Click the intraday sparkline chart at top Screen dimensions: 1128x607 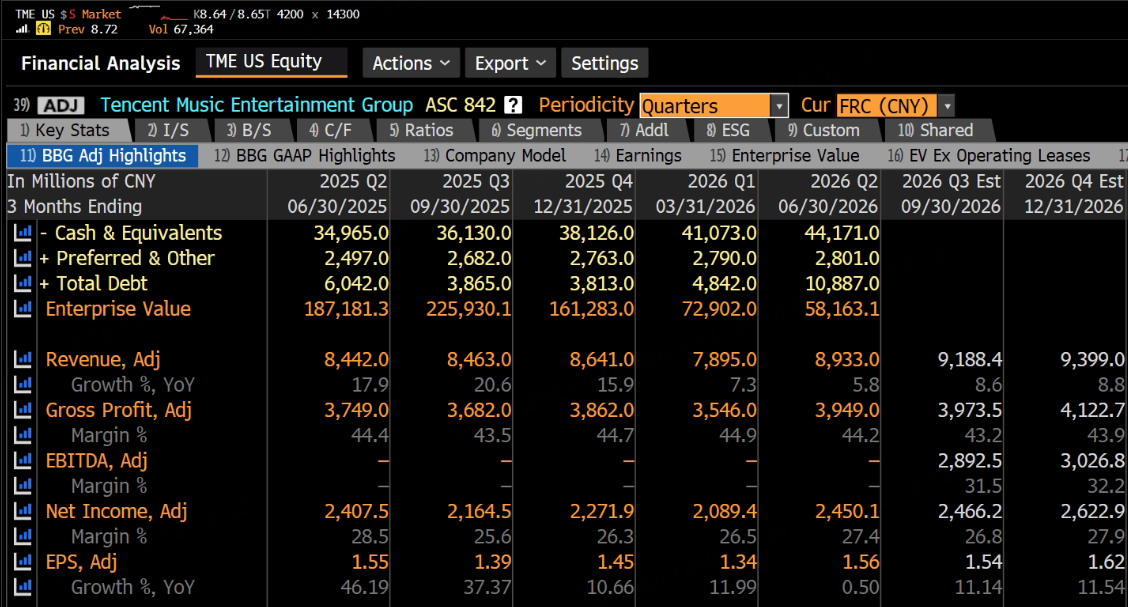point(157,12)
